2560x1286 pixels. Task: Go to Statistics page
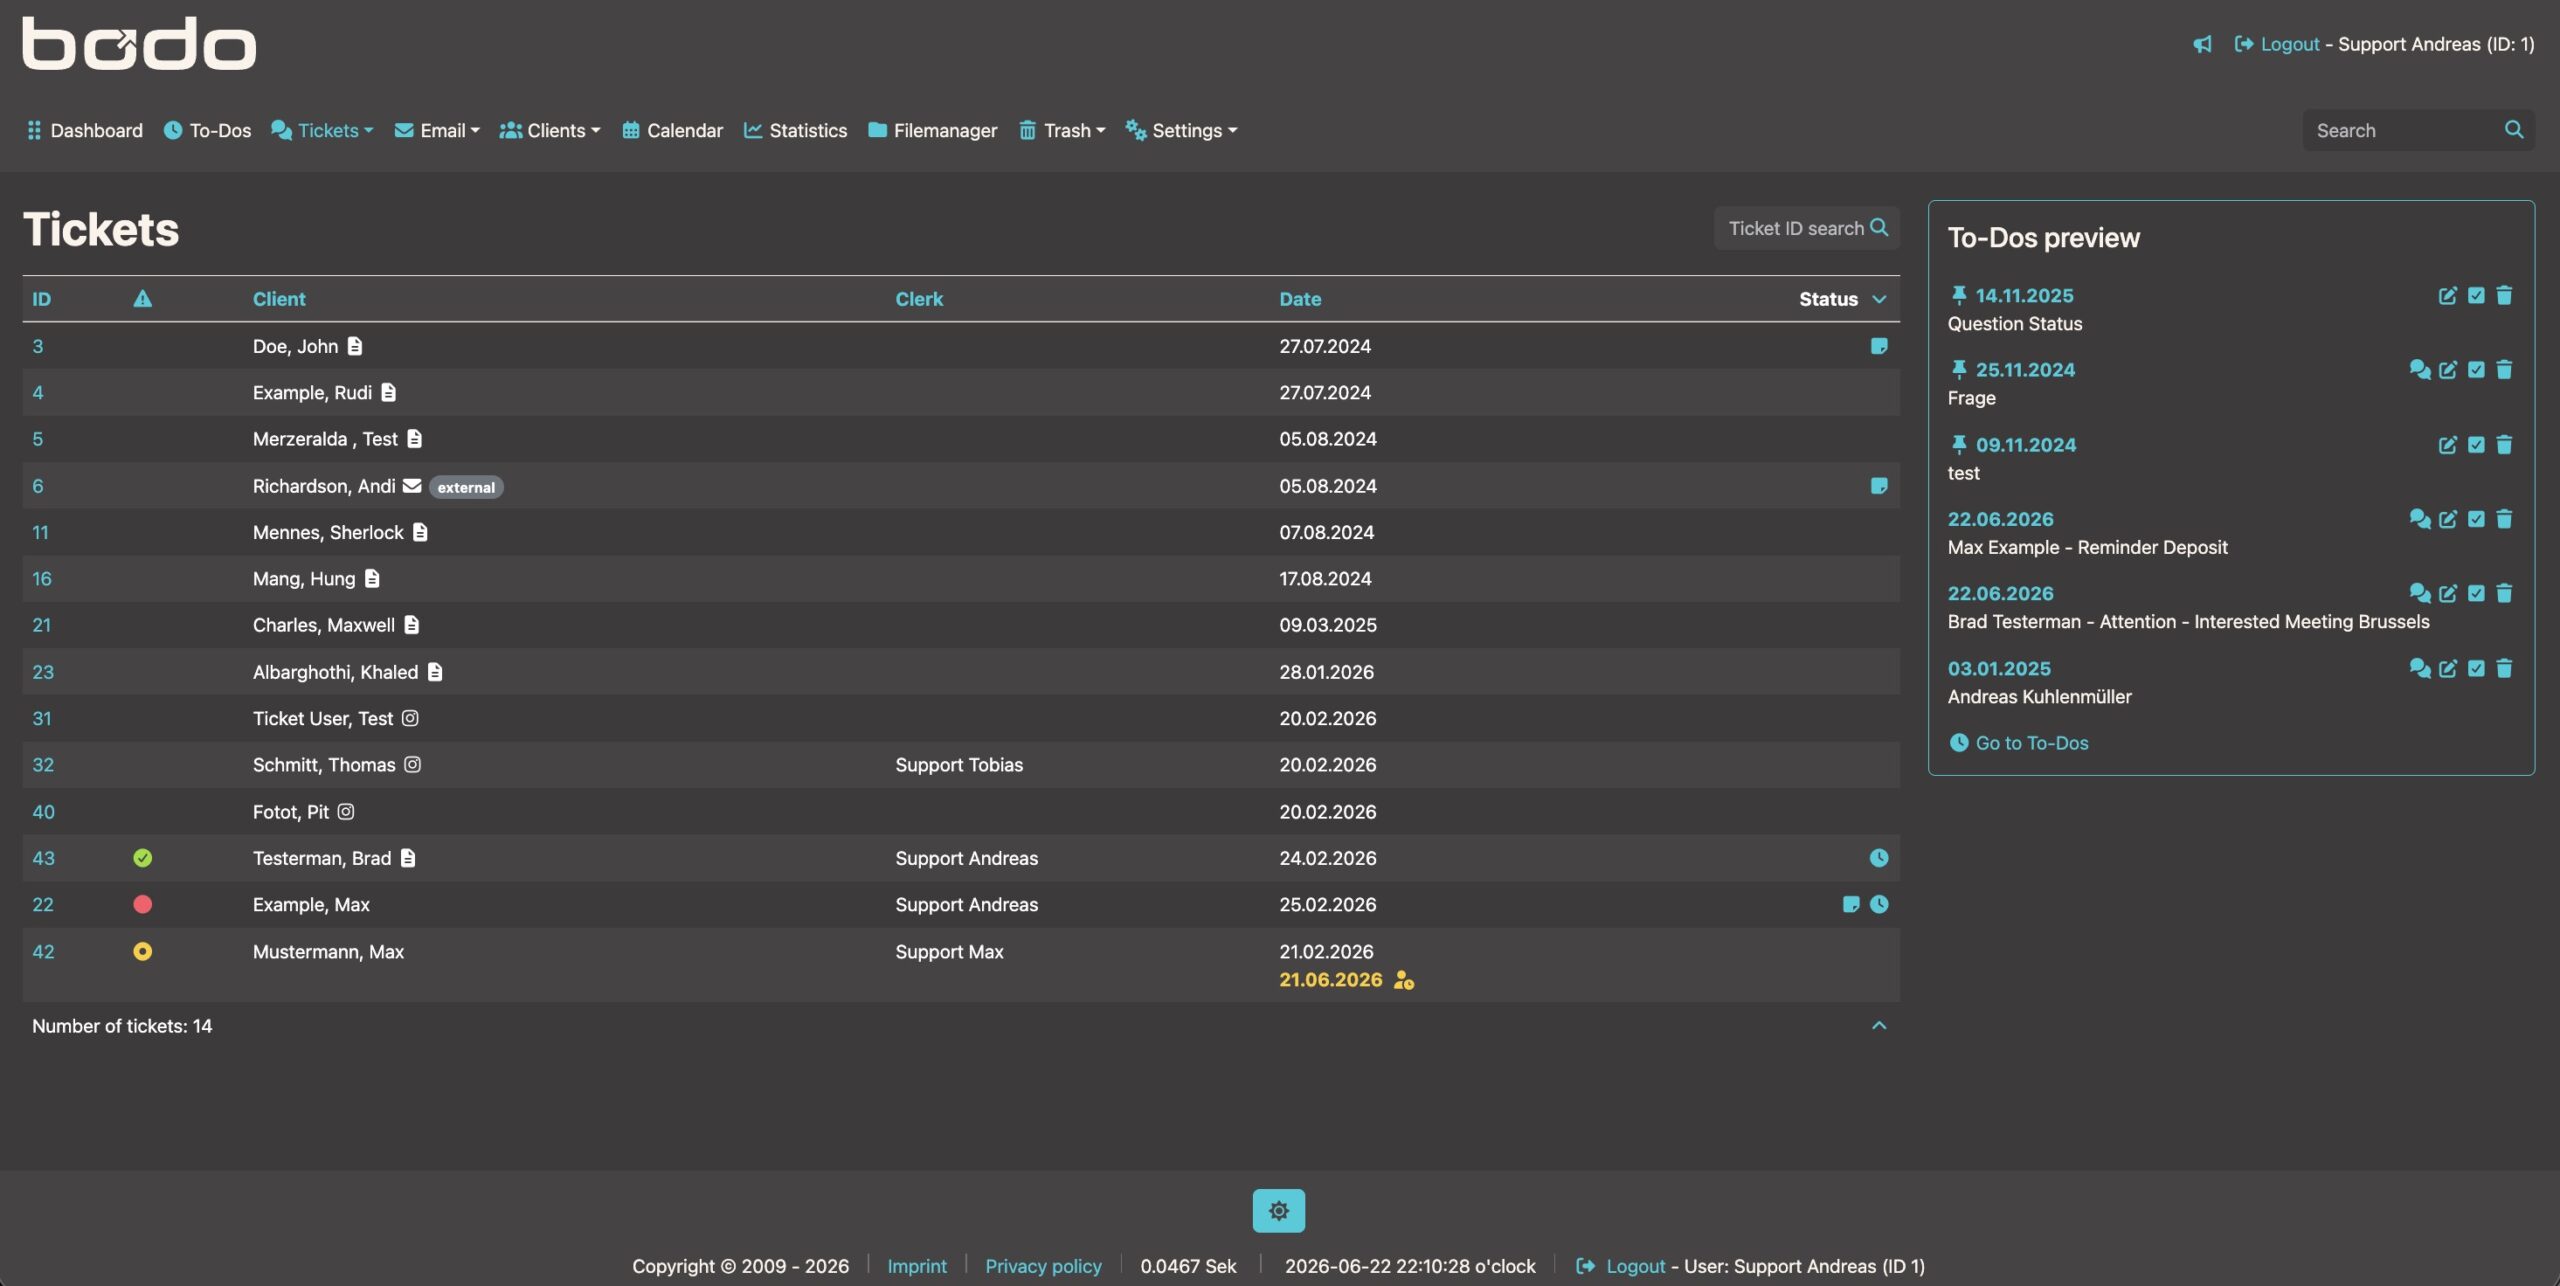[795, 131]
